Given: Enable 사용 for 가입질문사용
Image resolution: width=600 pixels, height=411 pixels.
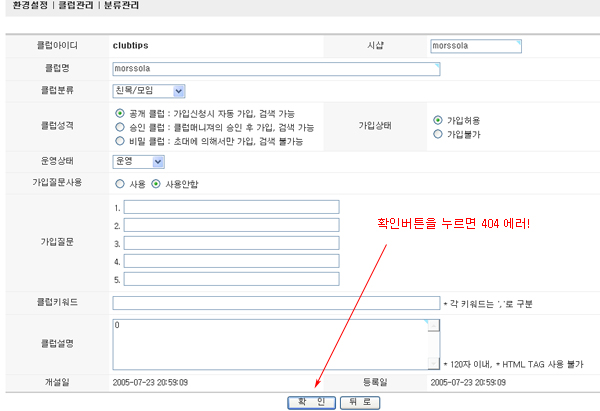Looking at the screenshot, I should pyautogui.click(x=121, y=184).
